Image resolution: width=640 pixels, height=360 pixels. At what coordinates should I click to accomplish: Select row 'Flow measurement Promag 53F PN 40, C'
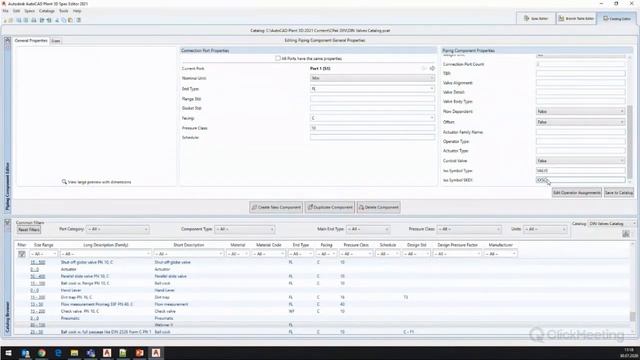click(322, 304)
